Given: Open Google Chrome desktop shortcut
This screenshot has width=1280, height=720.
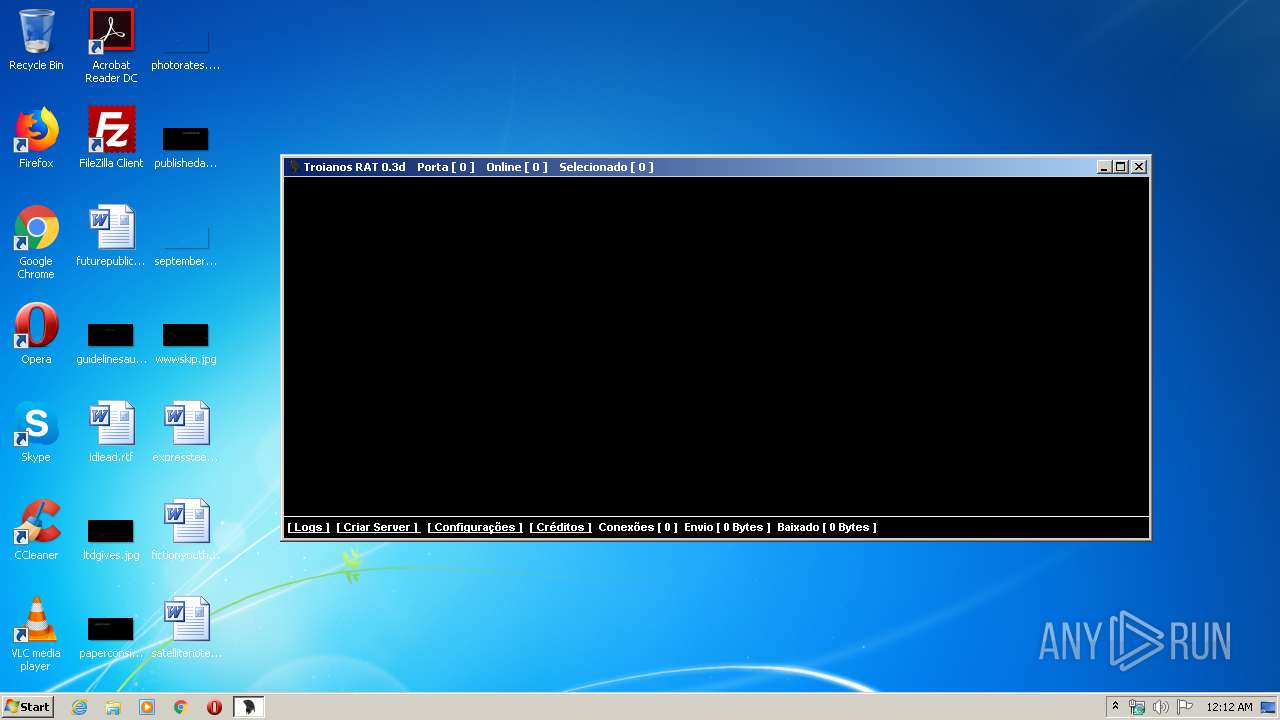Looking at the screenshot, I should tap(36, 242).
